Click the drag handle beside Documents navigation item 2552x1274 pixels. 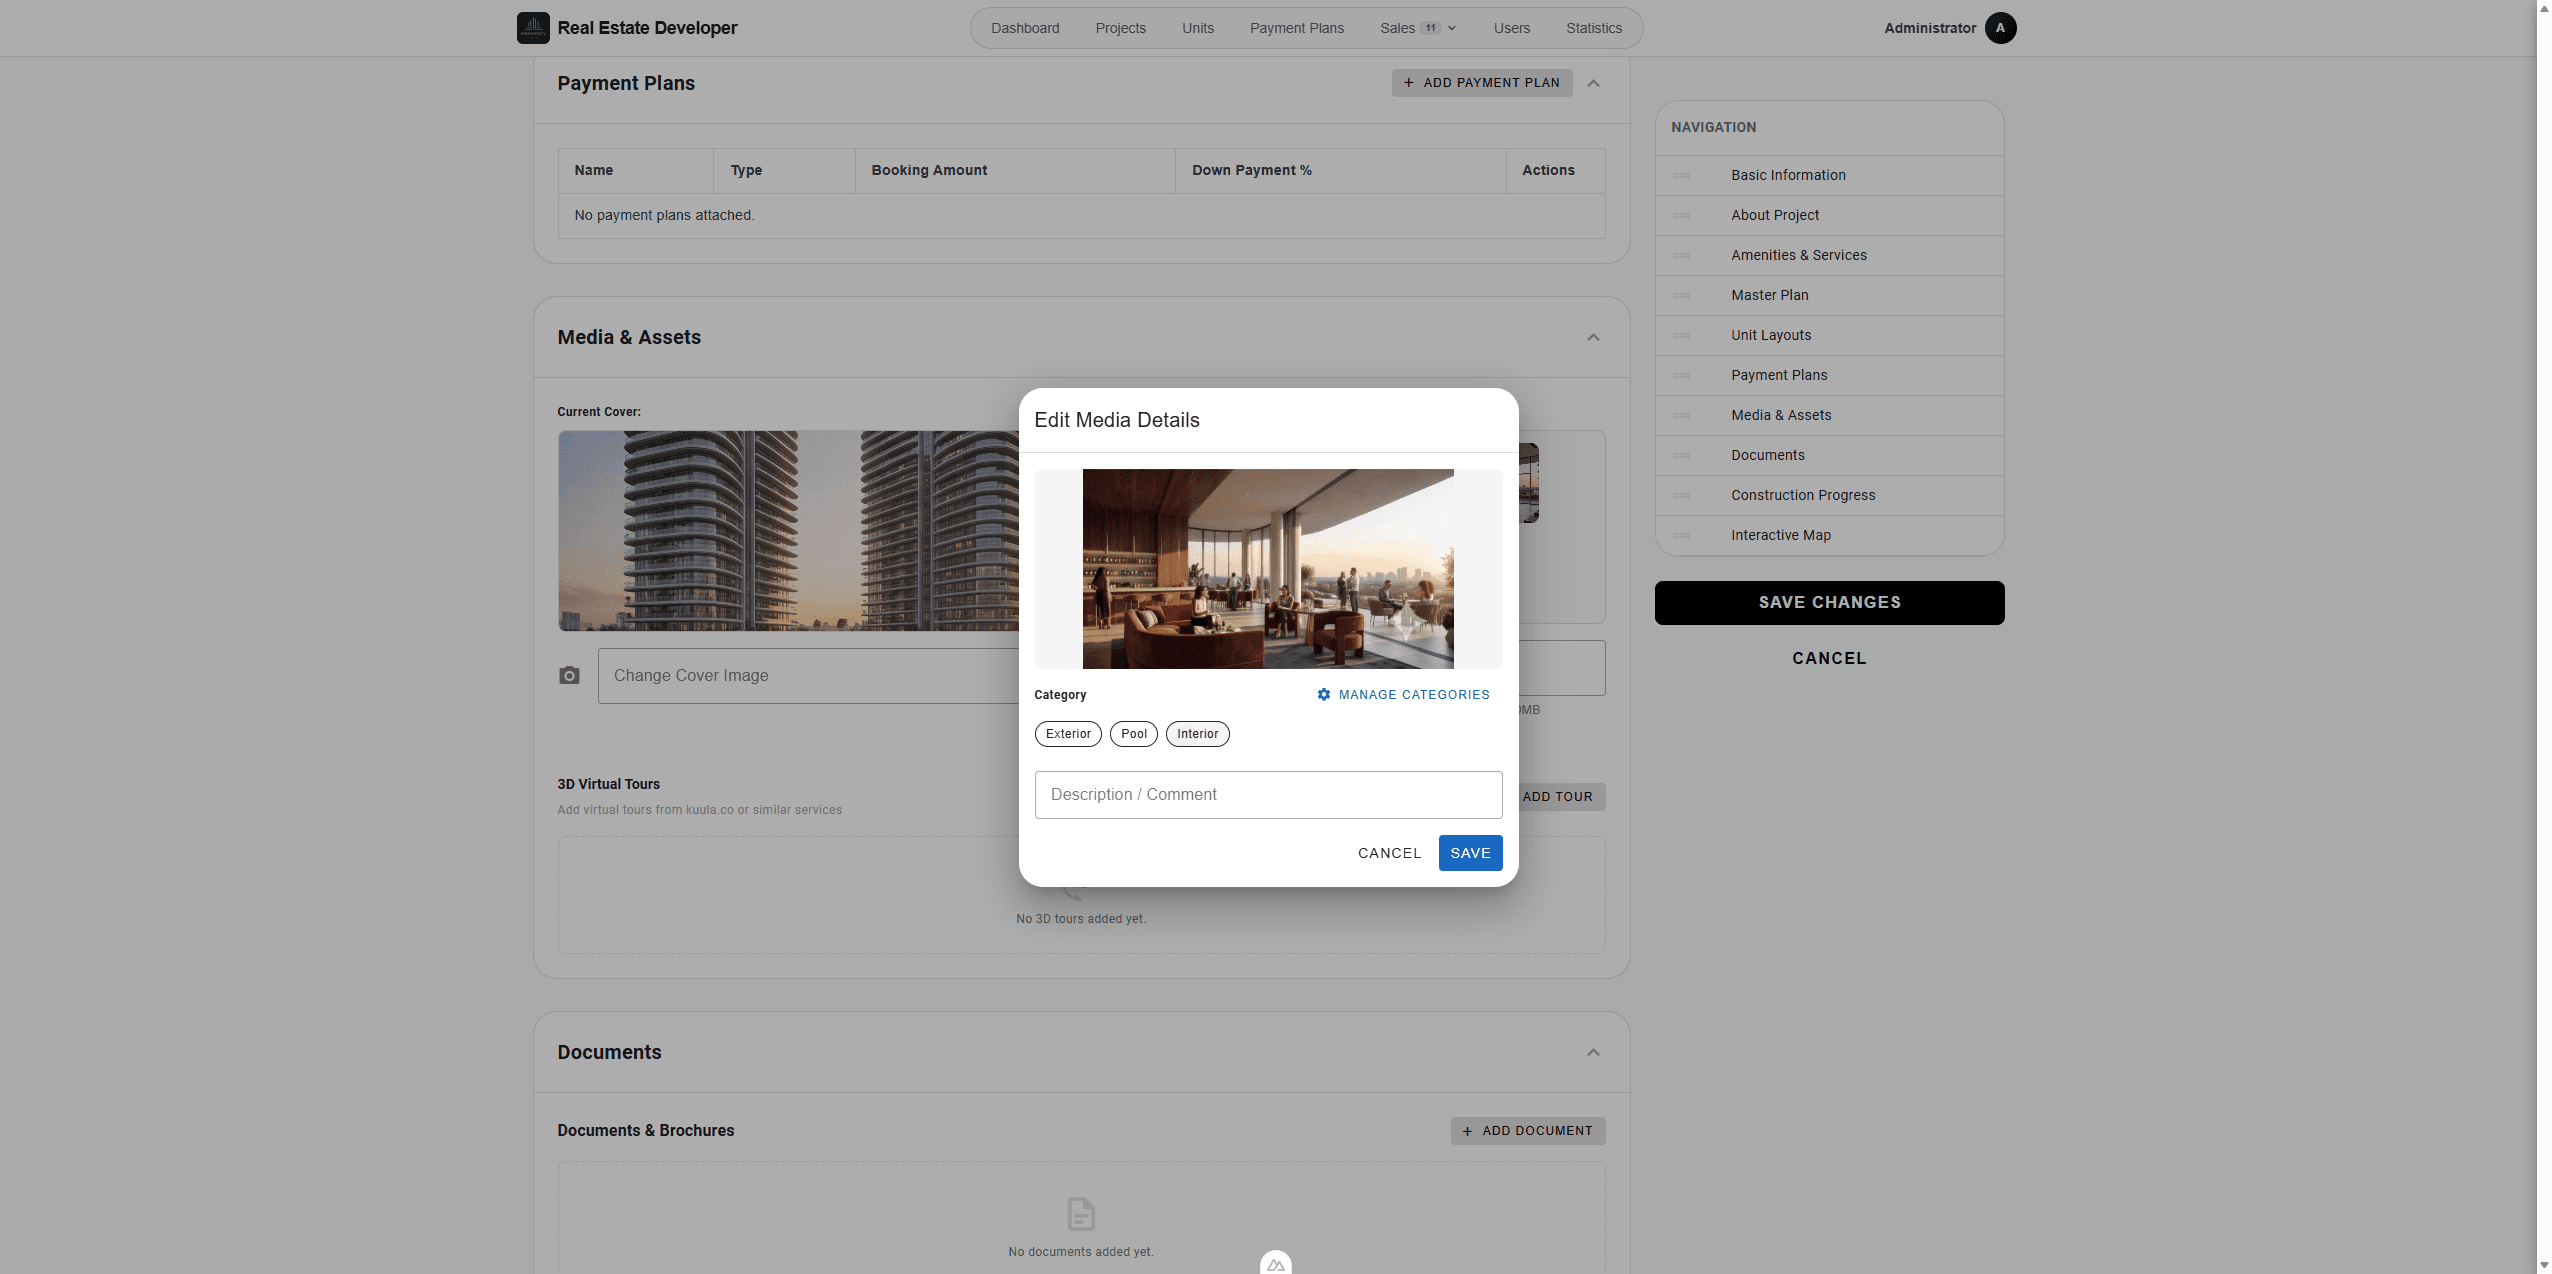point(1682,456)
